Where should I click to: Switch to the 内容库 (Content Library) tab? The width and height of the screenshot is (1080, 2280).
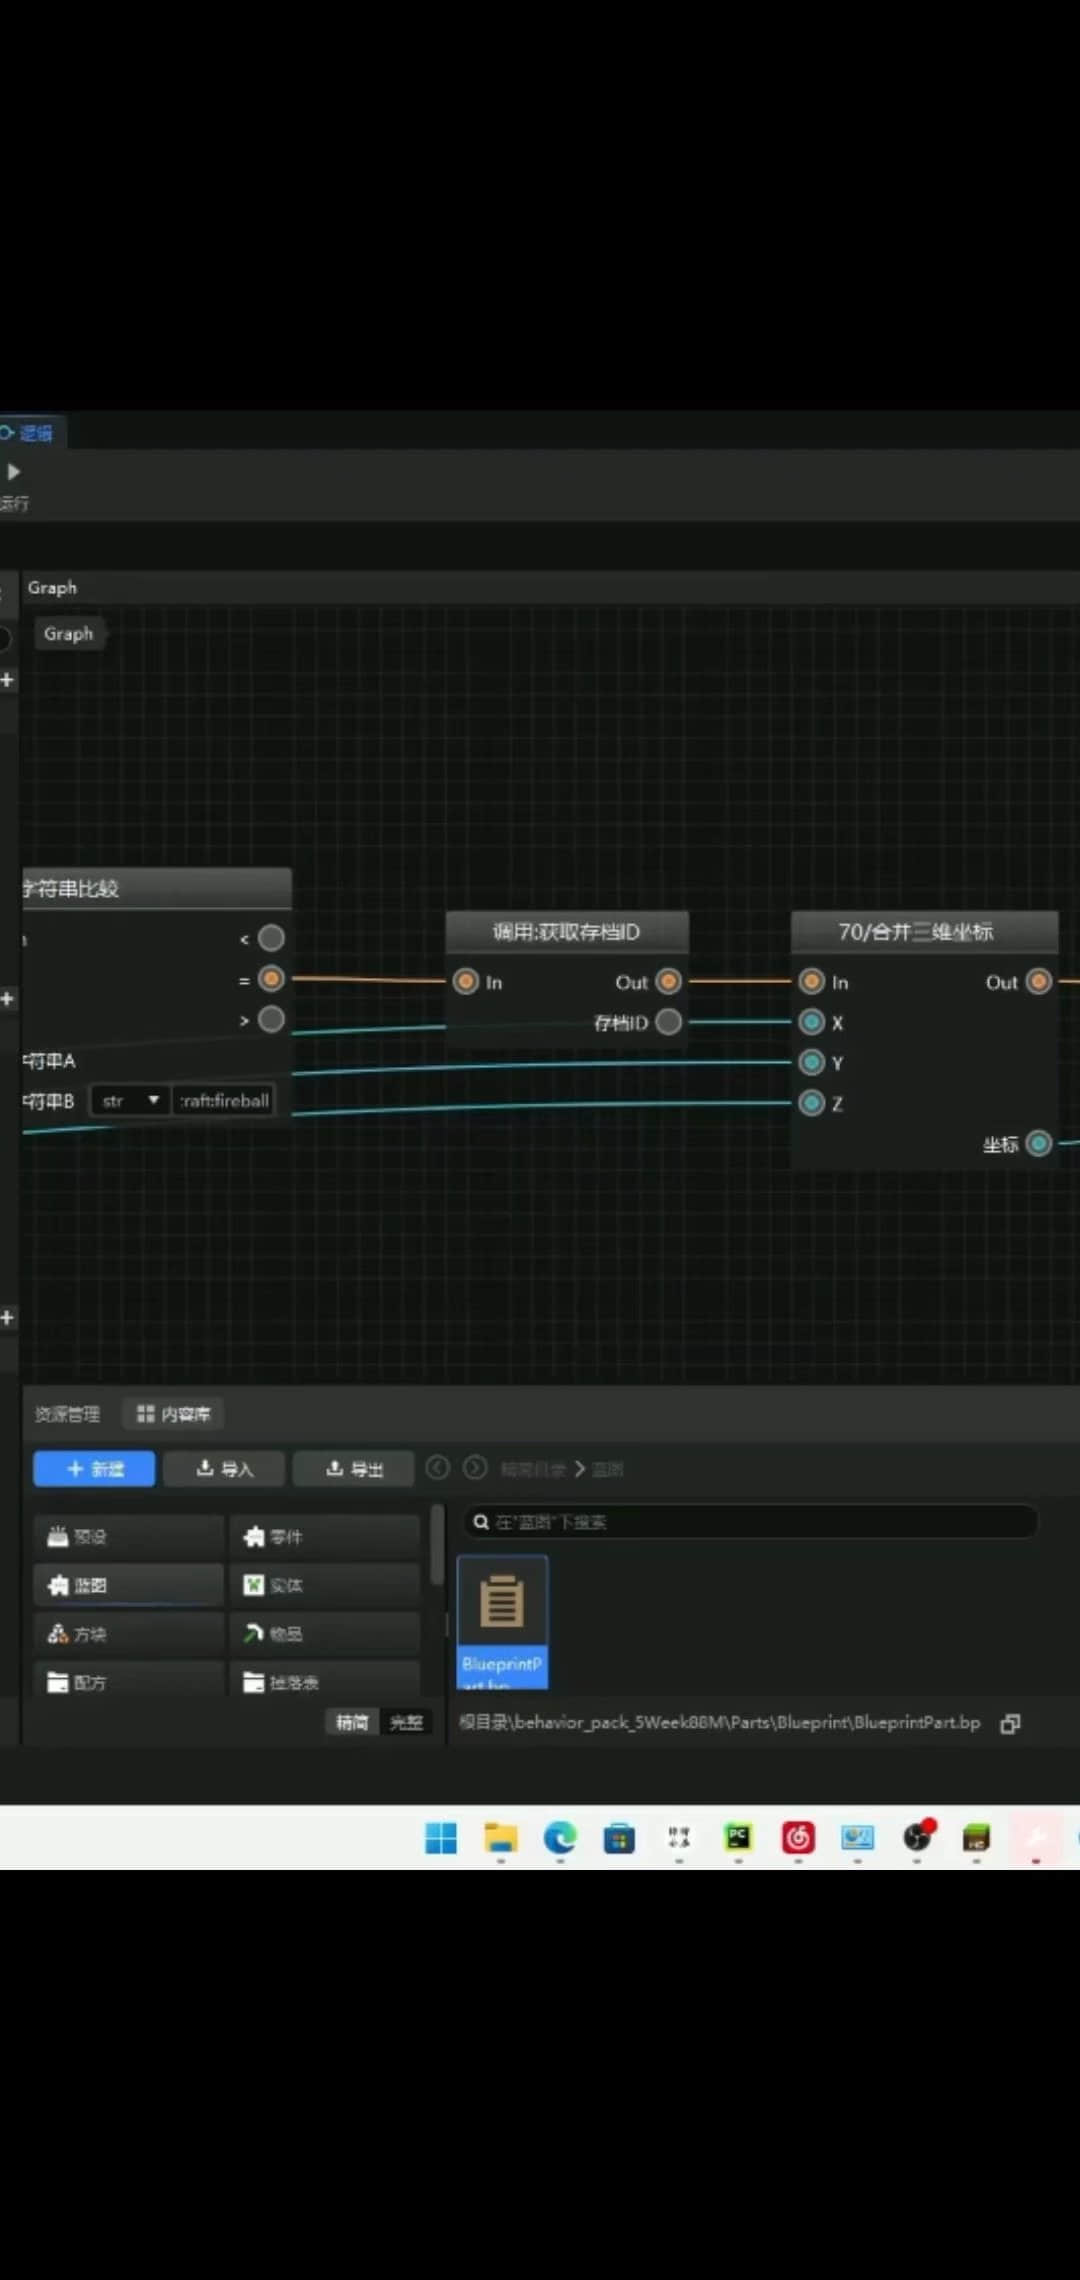(174, 1414)
